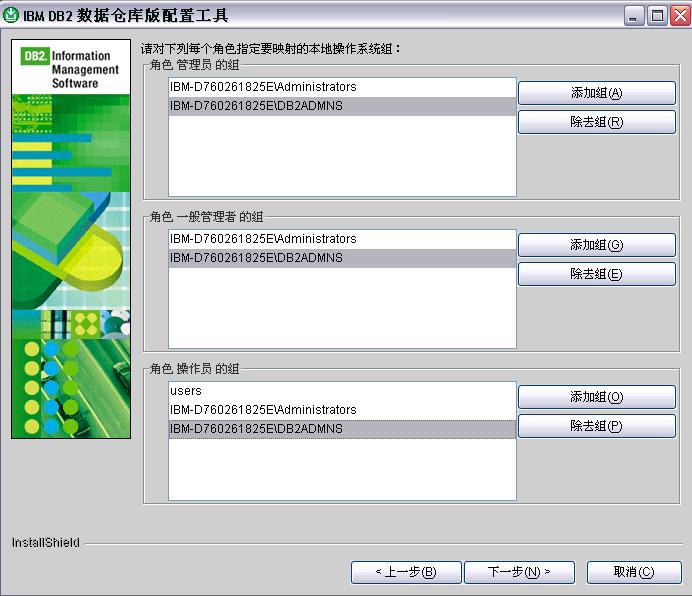Go back with the 上一步(B) button
The image size is (692, 596).
tap(406, 572)
